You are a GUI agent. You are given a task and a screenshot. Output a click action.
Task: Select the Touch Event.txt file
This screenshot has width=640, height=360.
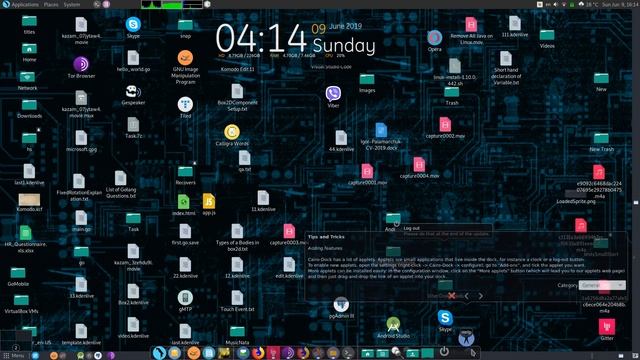(x=237, y=298)
